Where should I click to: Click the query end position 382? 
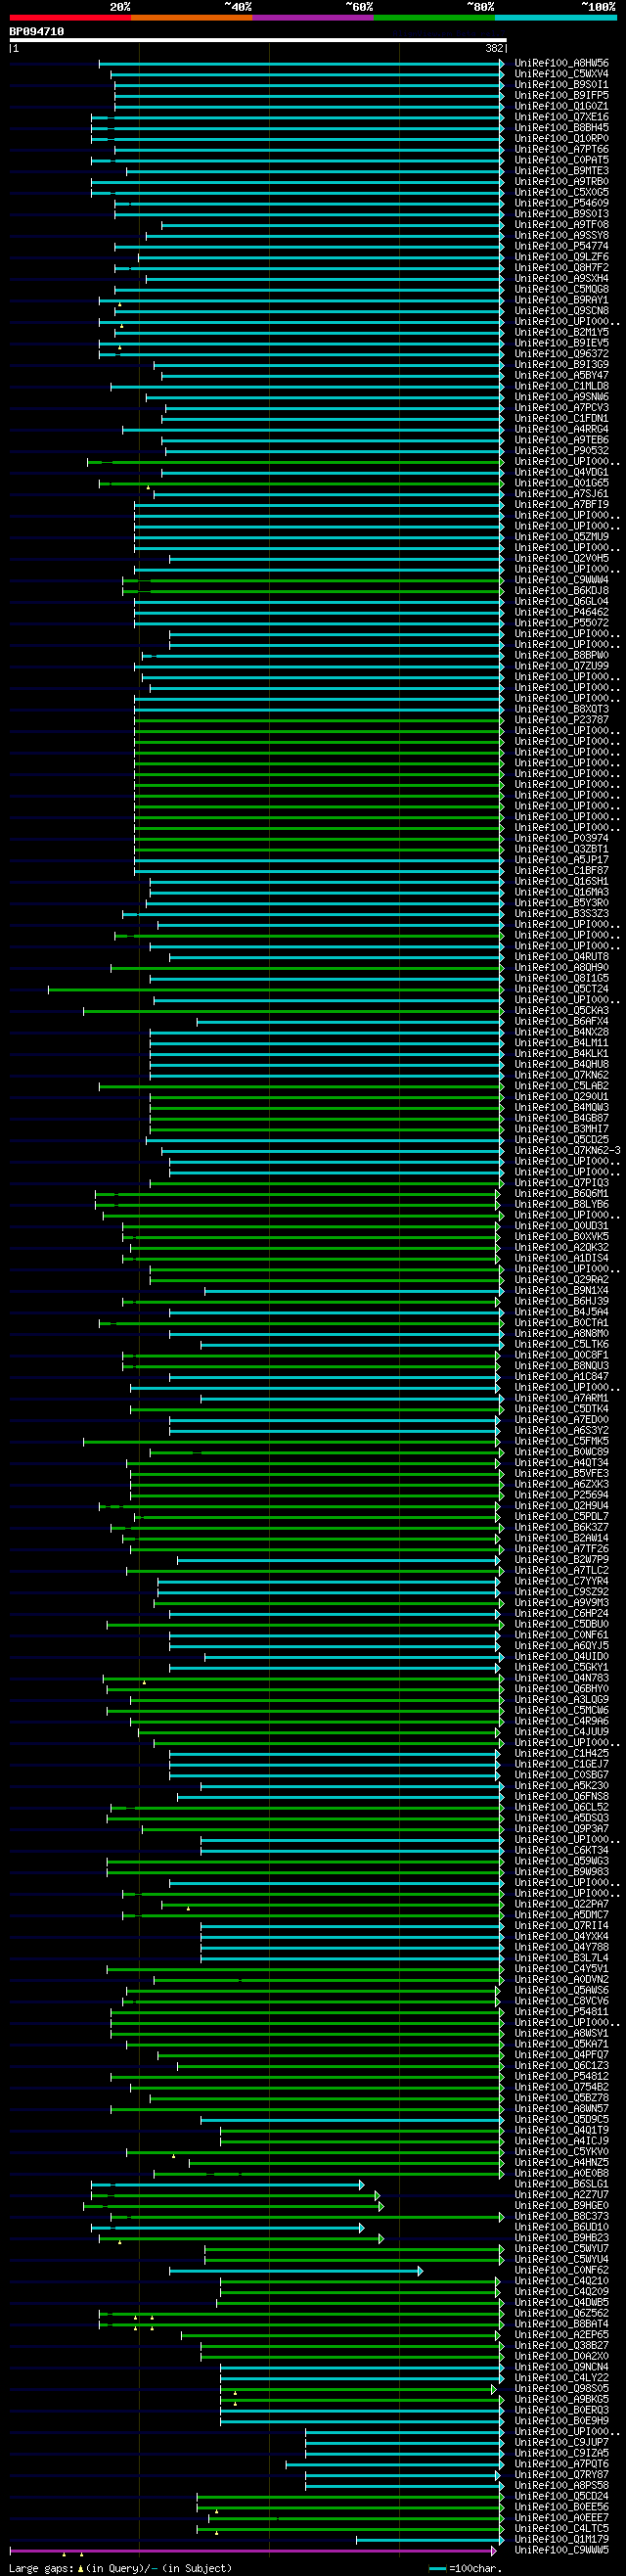coord(494,48)
